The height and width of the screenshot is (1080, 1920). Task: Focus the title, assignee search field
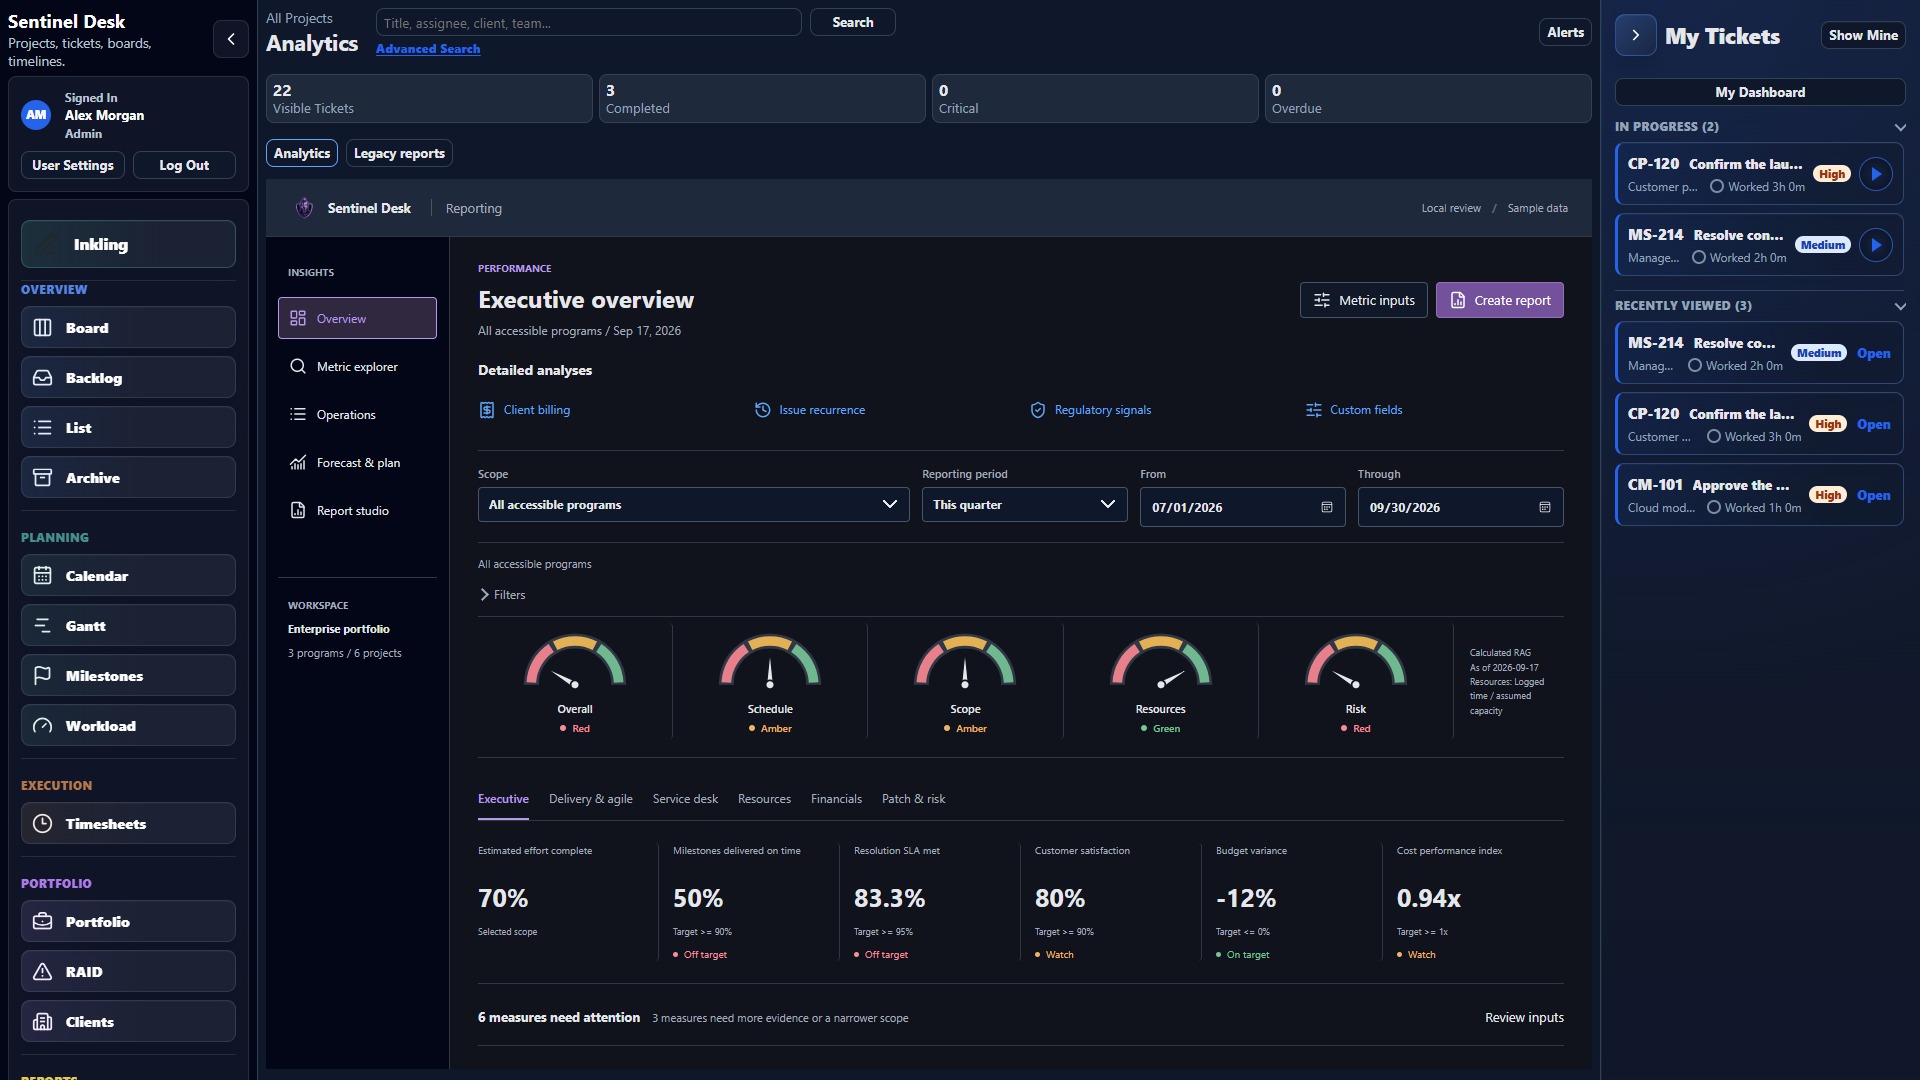point(588,22)
